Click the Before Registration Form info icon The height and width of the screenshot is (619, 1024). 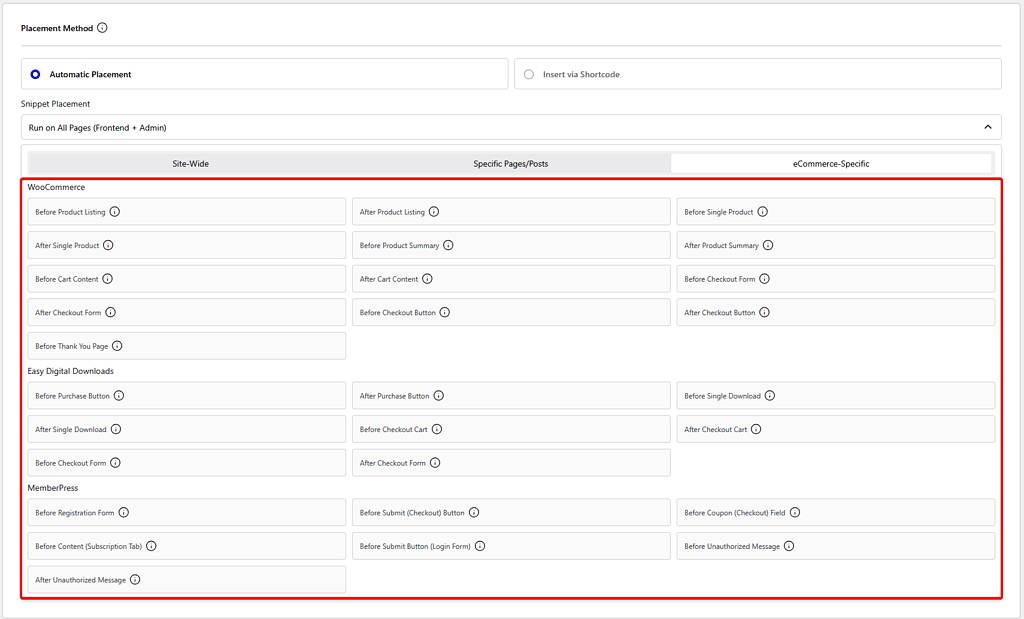(123, 512)
